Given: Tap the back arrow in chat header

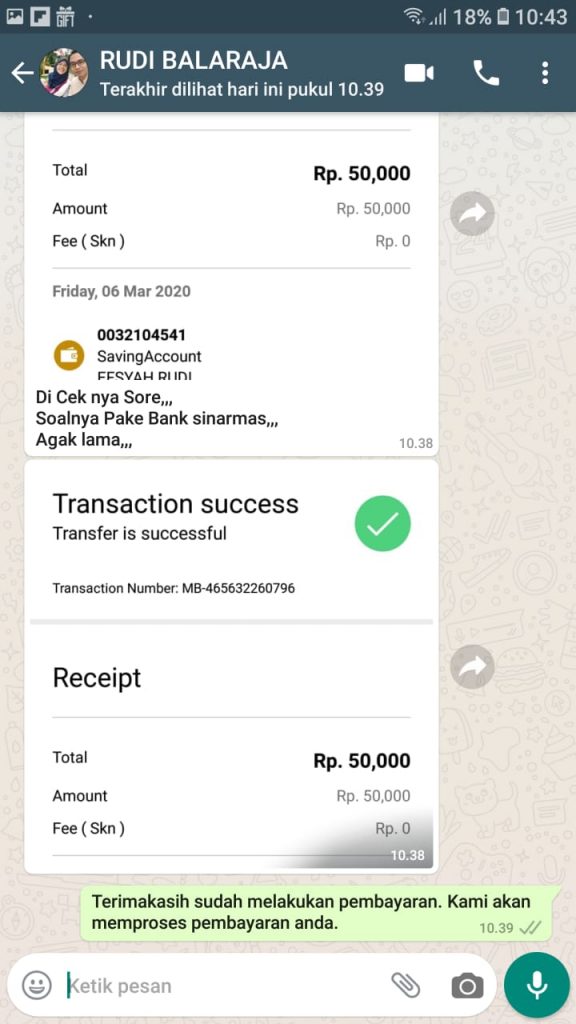Looking at the screenshot, I should [22, 73].
